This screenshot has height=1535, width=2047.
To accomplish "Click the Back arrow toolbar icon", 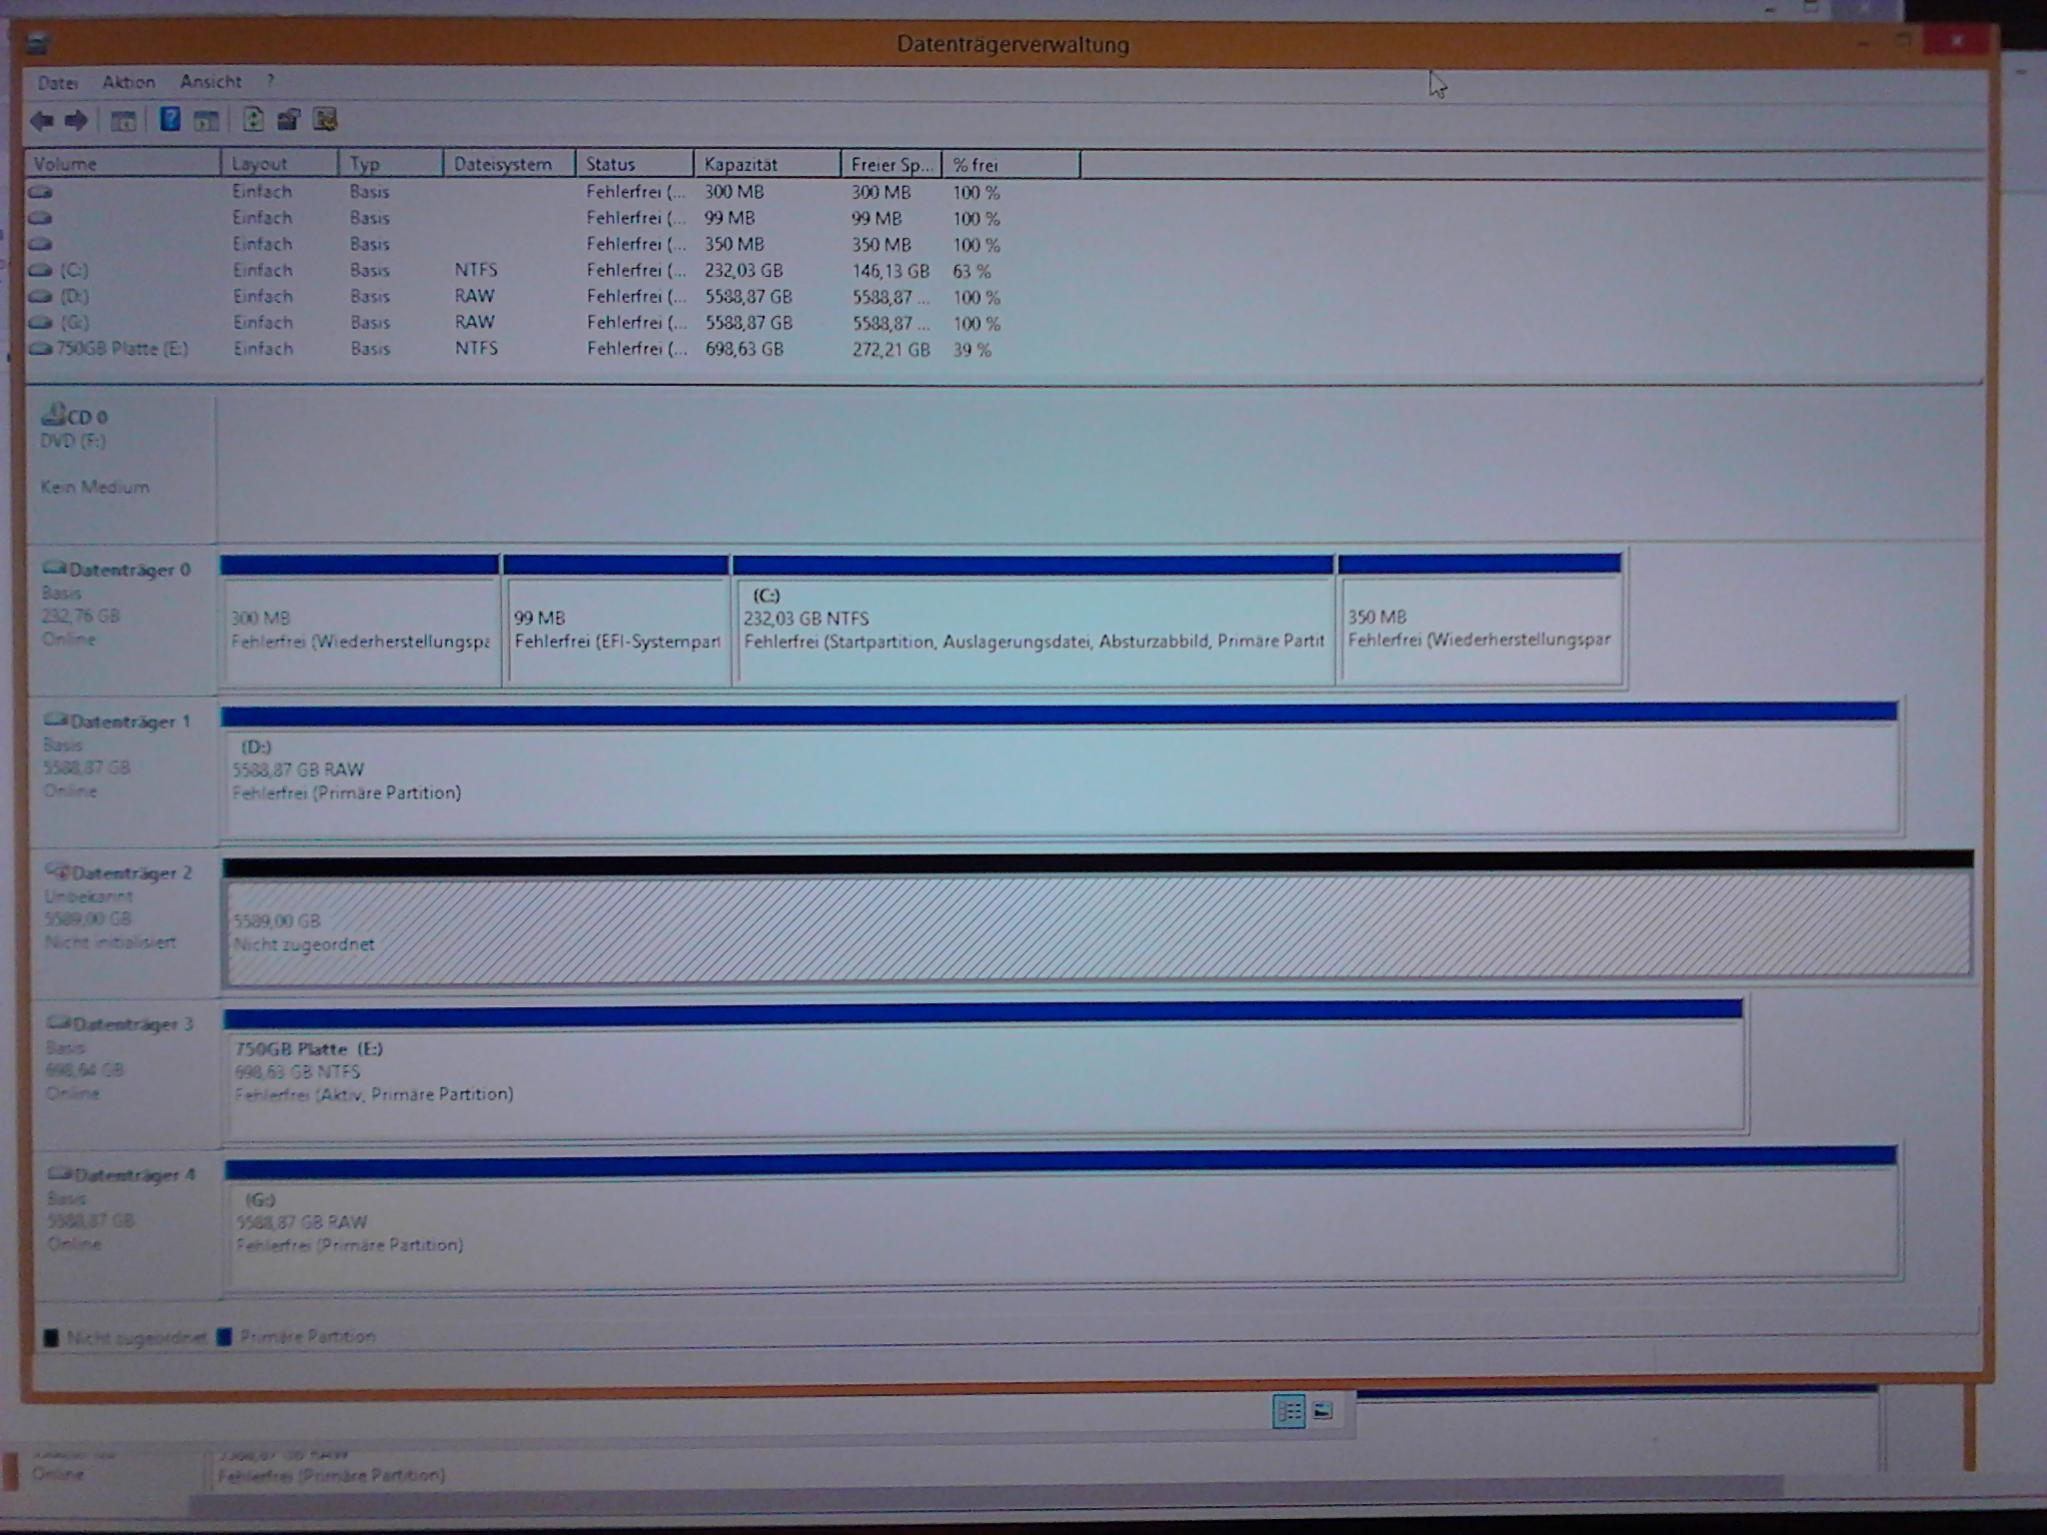I will (x=42, y=121).
